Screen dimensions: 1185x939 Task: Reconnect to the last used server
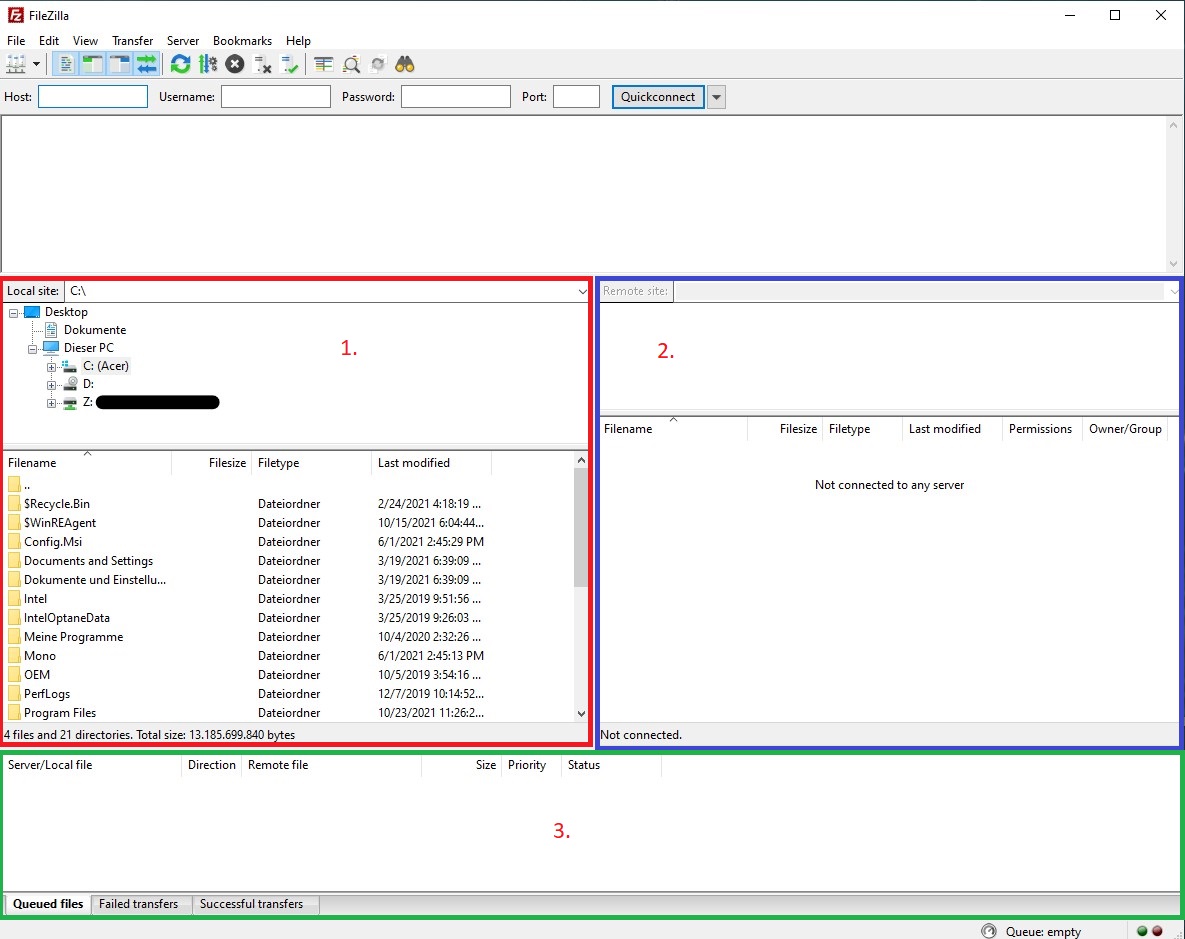(x=289, y=64)
